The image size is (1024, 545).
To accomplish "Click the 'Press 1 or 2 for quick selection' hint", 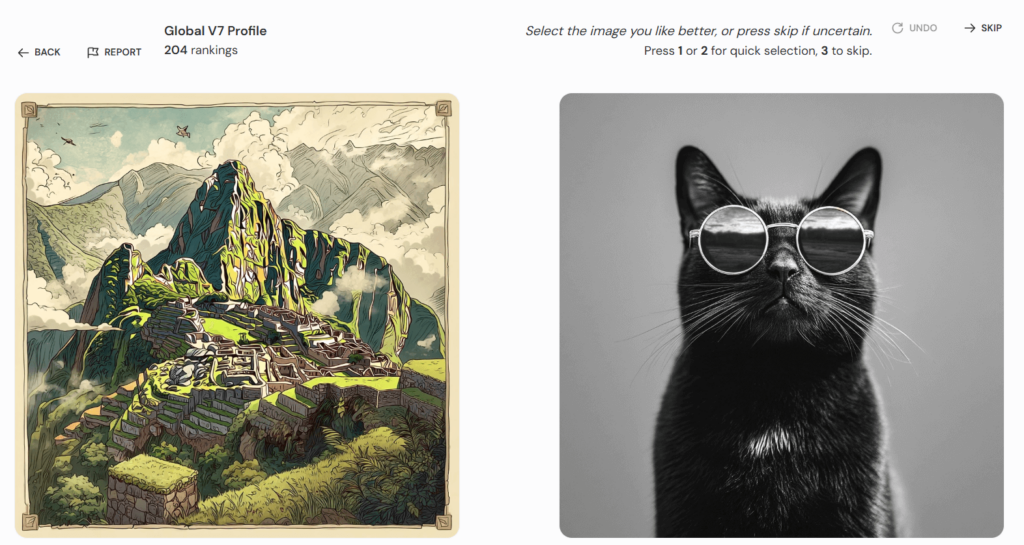I will (758, 51).
